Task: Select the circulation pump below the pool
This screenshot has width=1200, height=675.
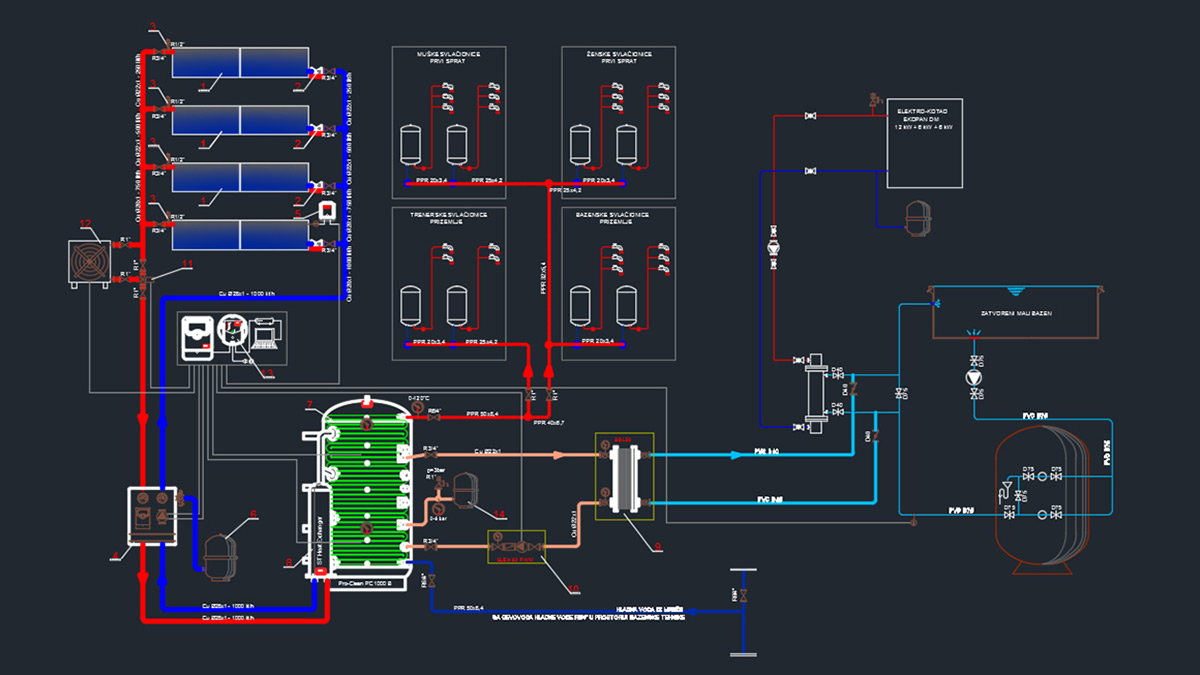Action: (974, 377)
